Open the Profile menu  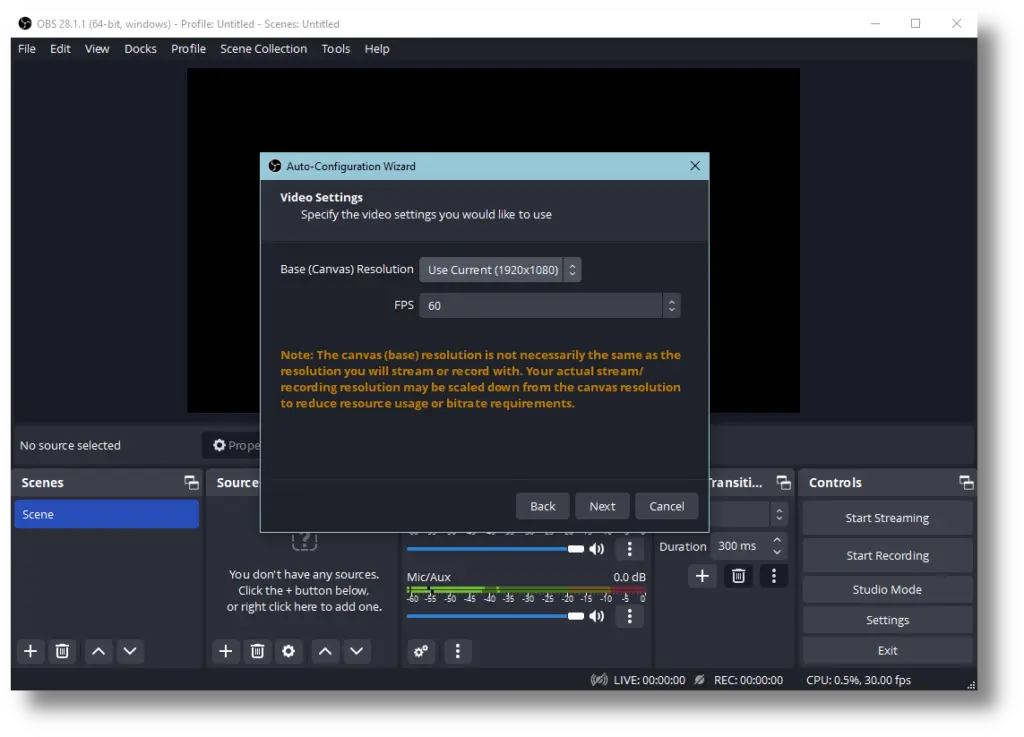point(188,49)
